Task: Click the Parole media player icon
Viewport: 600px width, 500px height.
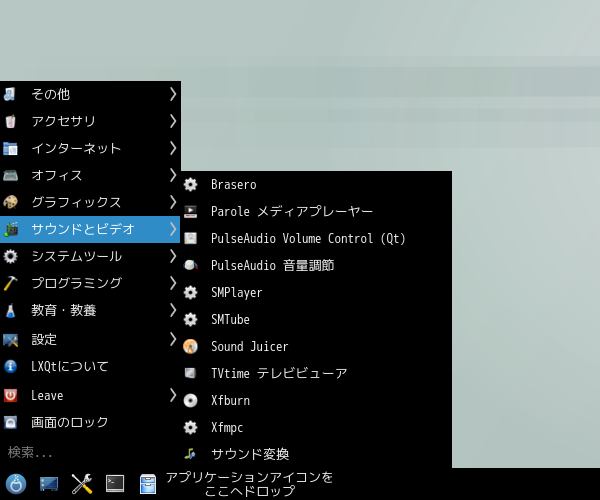Action: click(190, 212)
